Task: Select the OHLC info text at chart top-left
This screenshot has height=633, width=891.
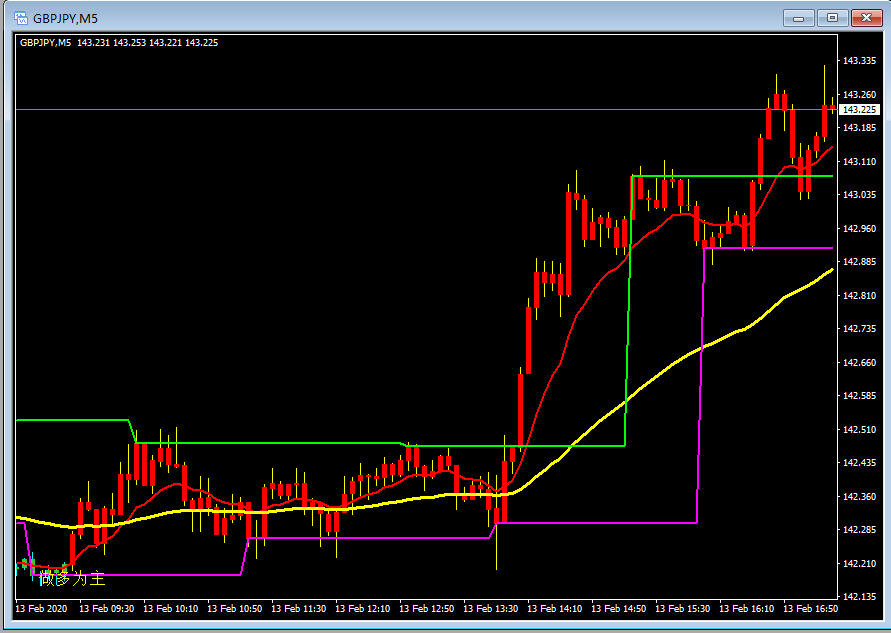Action: pos(119,42)
